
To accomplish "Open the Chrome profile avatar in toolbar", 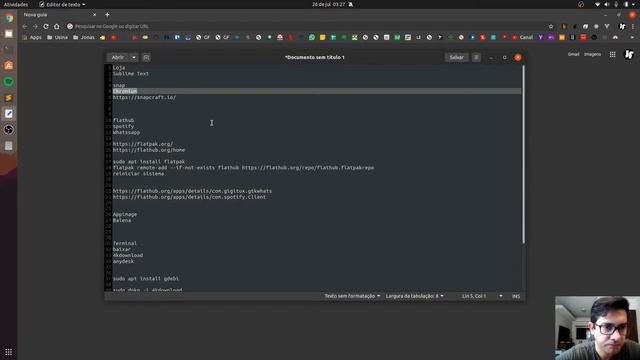I will tap(622, 26).
